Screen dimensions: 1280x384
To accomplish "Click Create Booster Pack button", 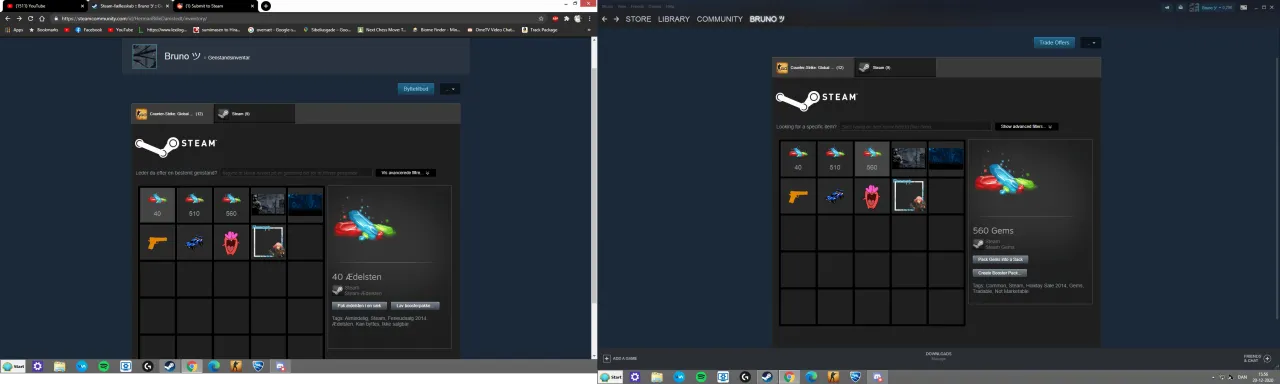I will coord(1000,272).
